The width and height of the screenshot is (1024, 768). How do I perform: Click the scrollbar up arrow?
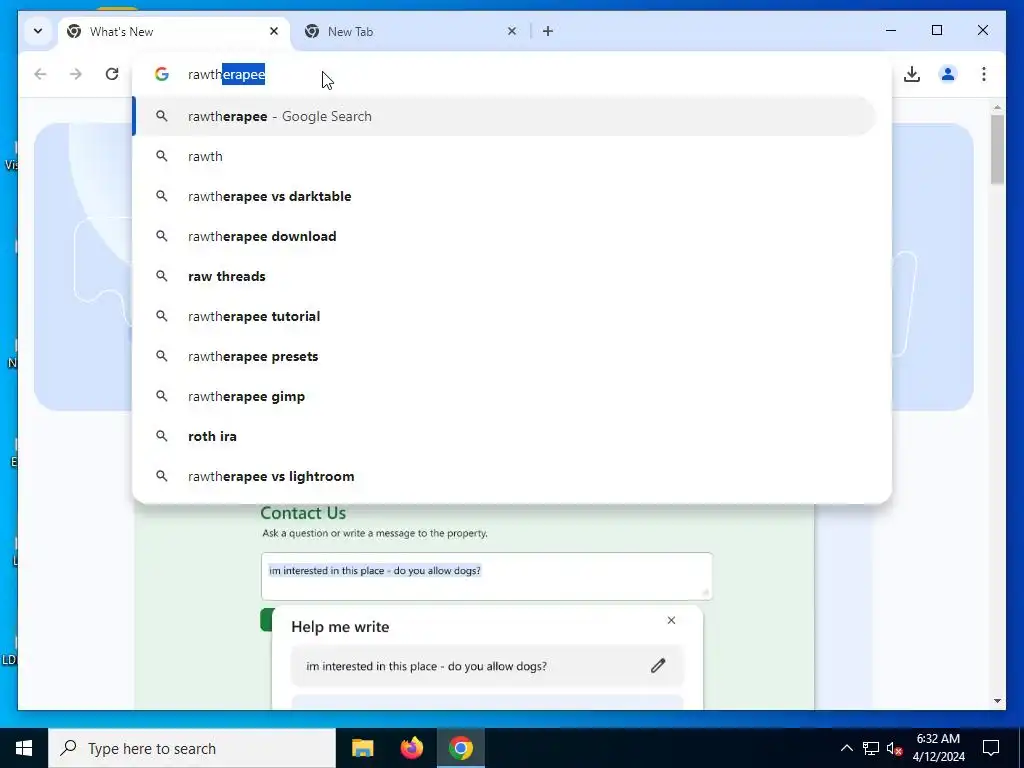pos(997,106)
